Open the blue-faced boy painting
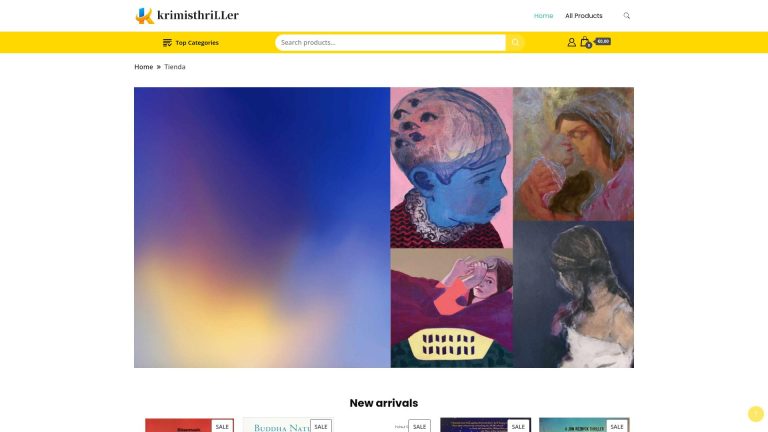Viewport: 768px width, 432px height. point(452,168)
